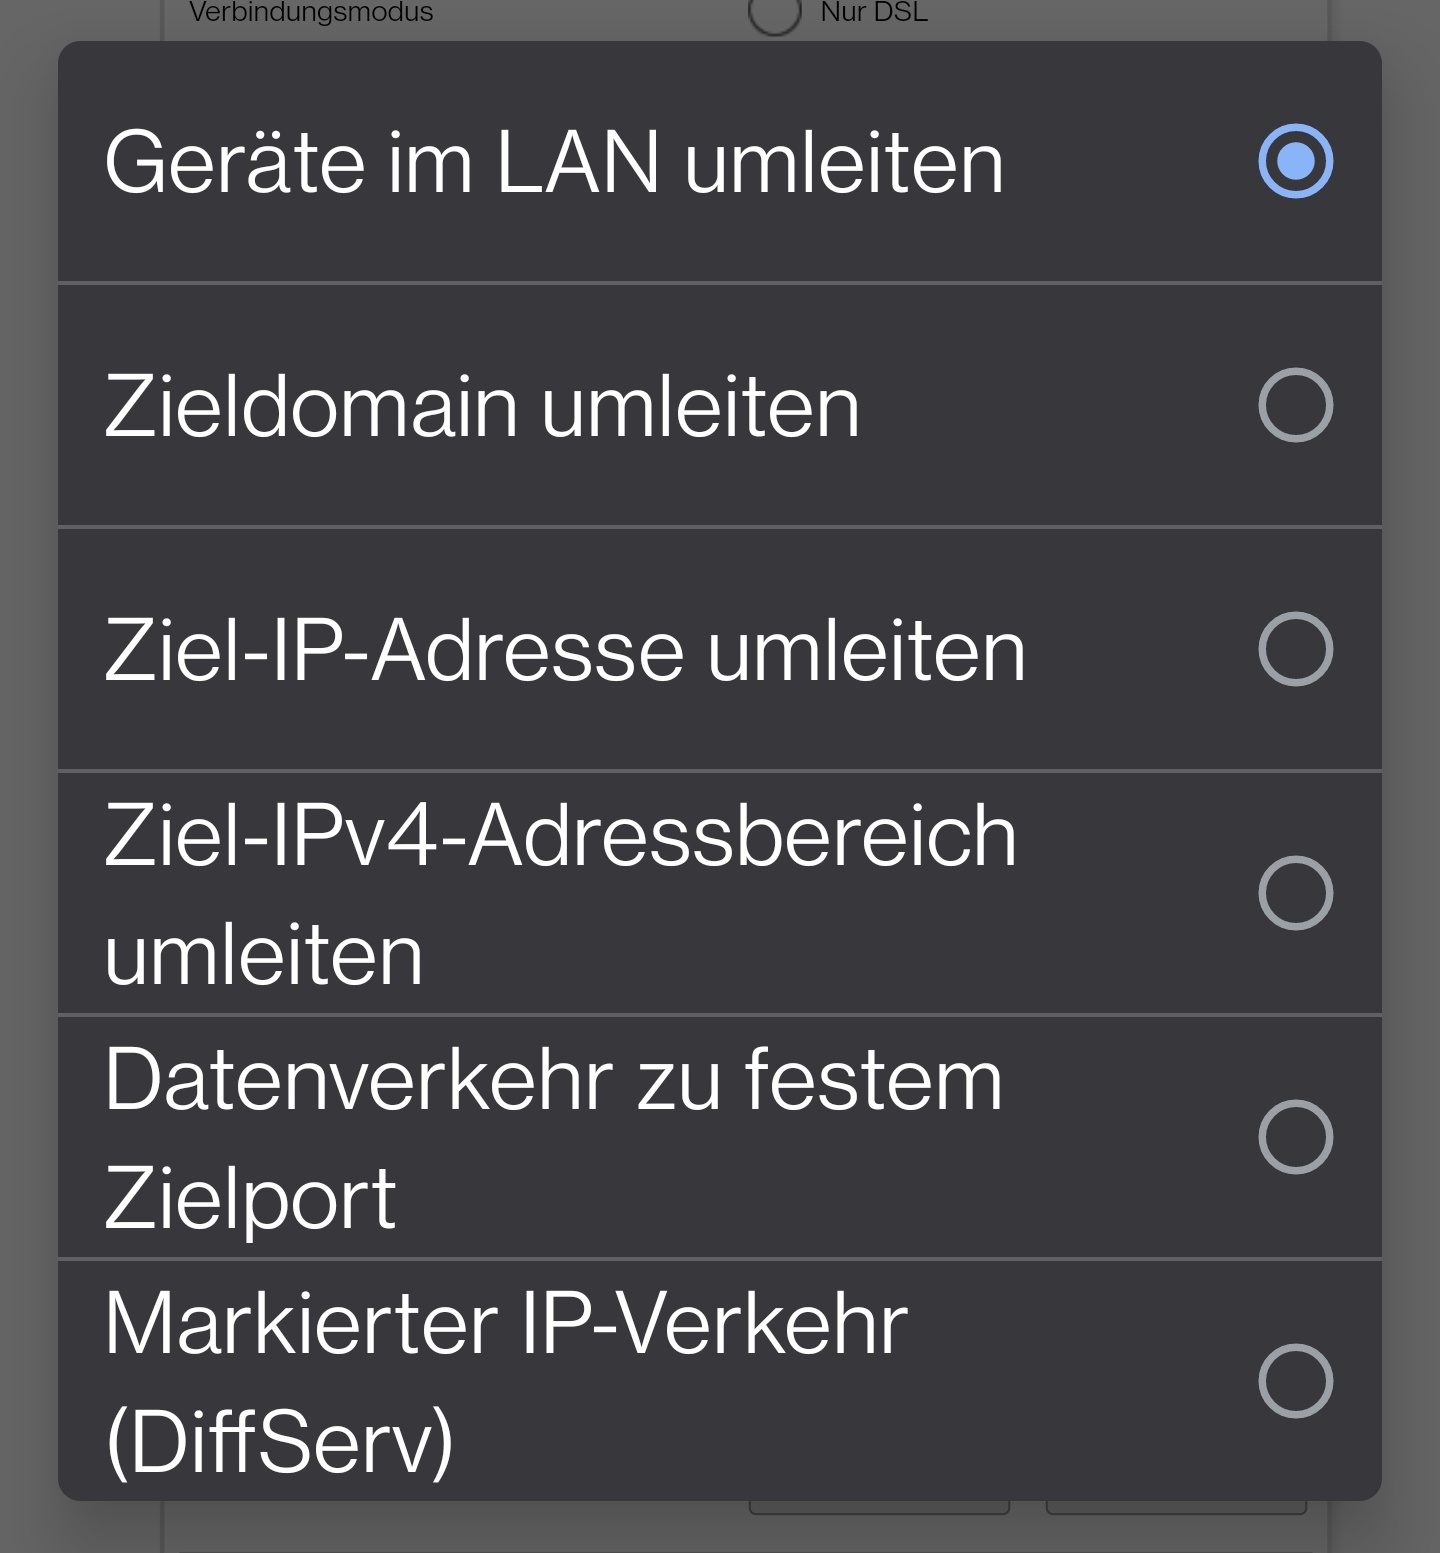Click the Markierter IP-Verkehr text
The height and width of the screenshot is (1553, 1440).
click(507, 1322)
